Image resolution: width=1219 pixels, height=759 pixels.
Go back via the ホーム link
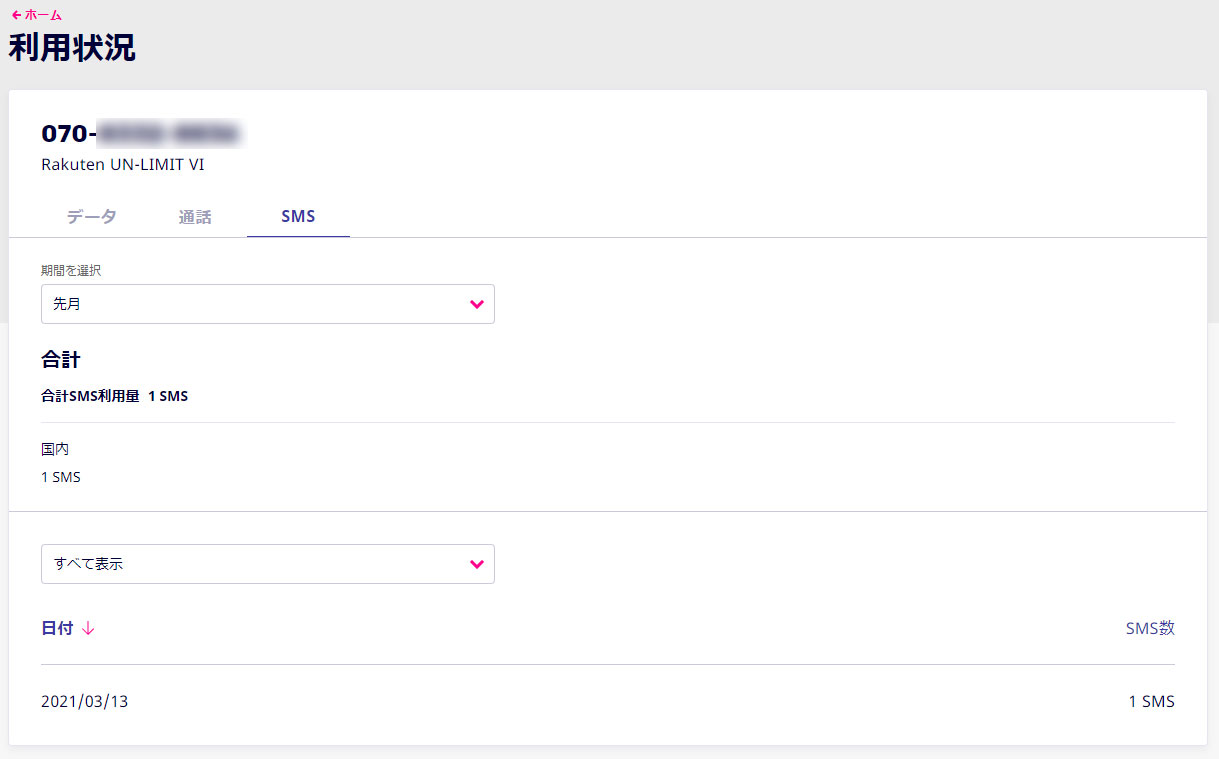click(36, 15)
